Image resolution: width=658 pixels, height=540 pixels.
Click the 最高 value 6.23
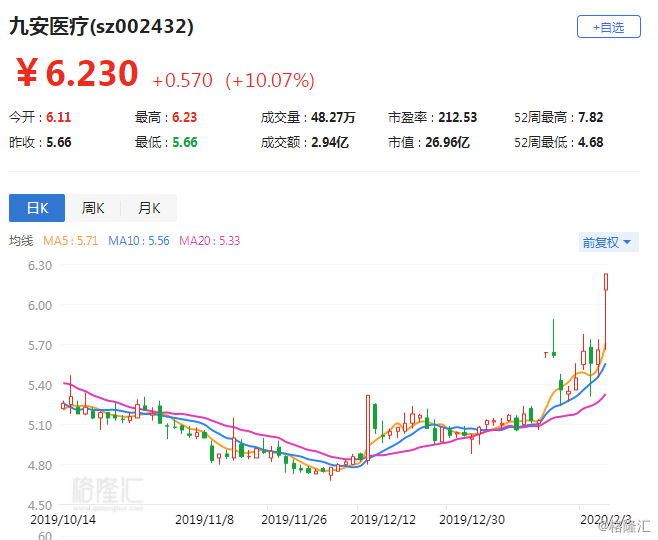pos(184,117)
